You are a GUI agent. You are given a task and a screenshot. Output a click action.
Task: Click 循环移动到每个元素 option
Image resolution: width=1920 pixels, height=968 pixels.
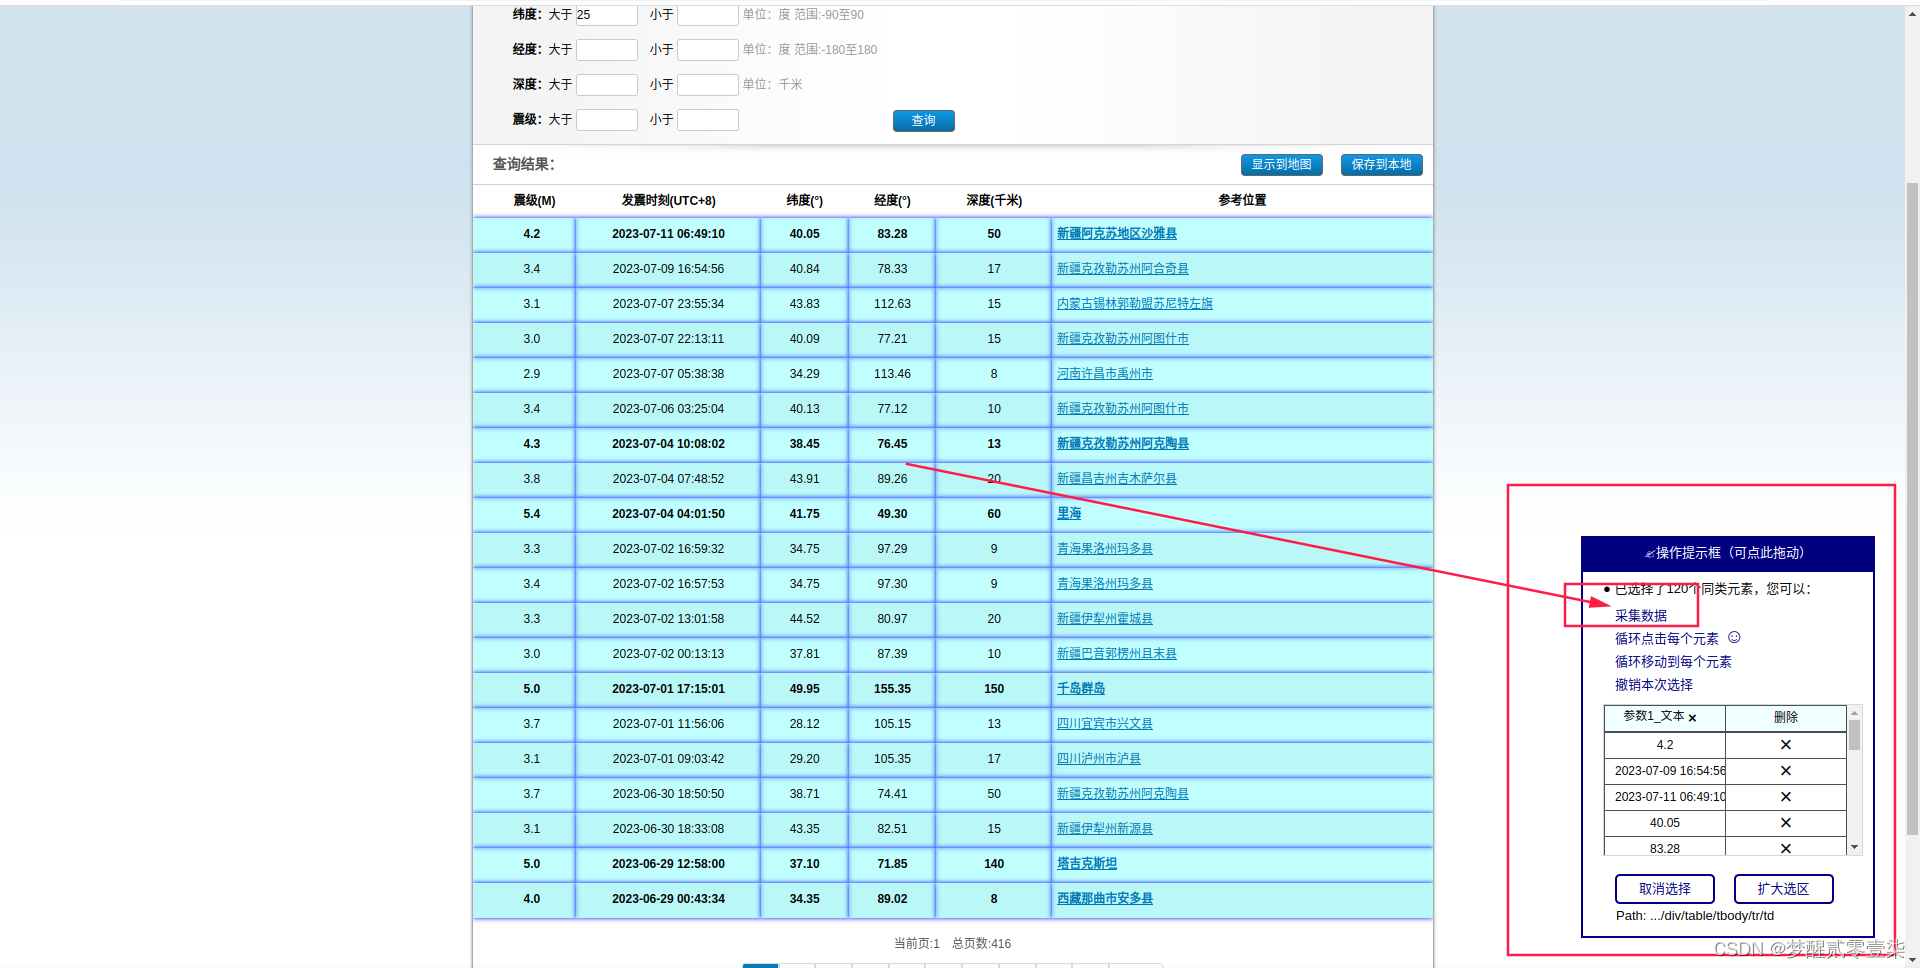[x=1672, y=662]
